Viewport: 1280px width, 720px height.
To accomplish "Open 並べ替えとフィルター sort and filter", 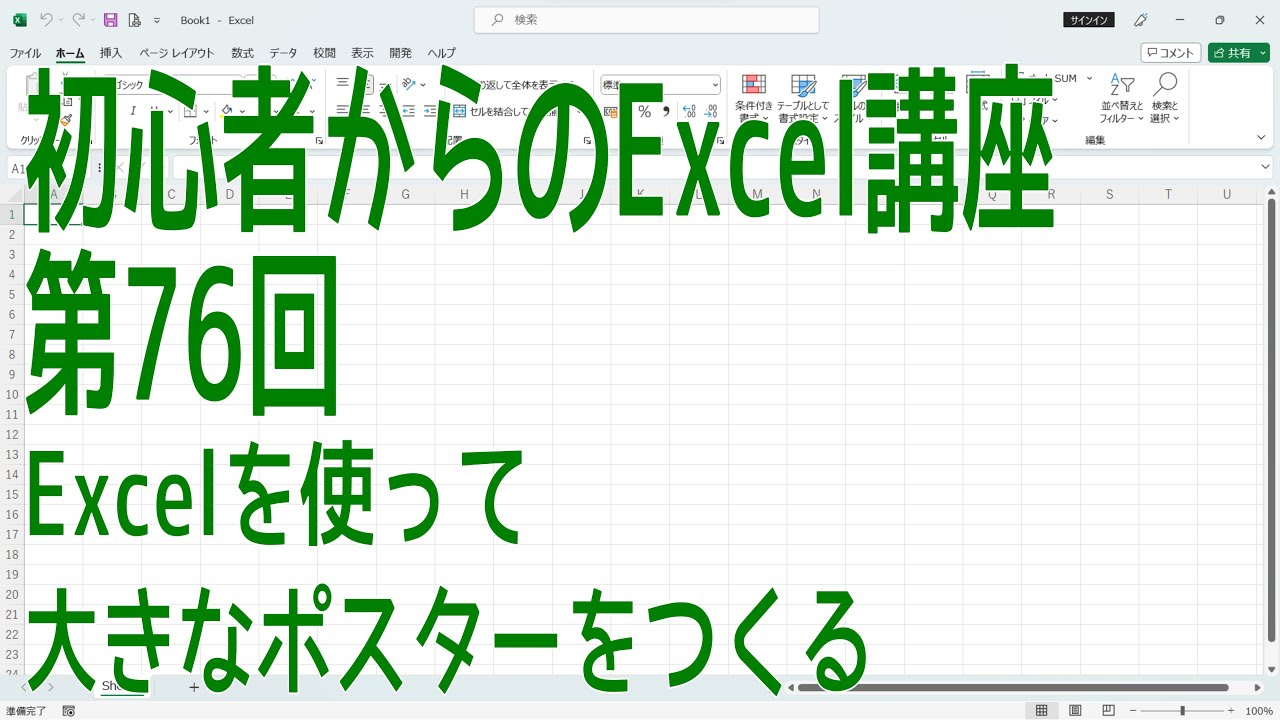I will (1121, 98).
